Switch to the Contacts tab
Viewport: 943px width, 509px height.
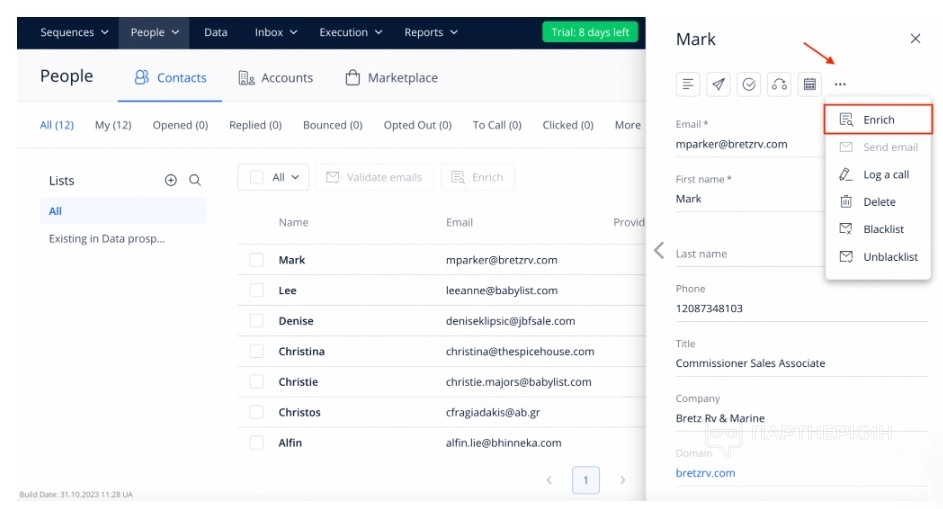[170, 78]
